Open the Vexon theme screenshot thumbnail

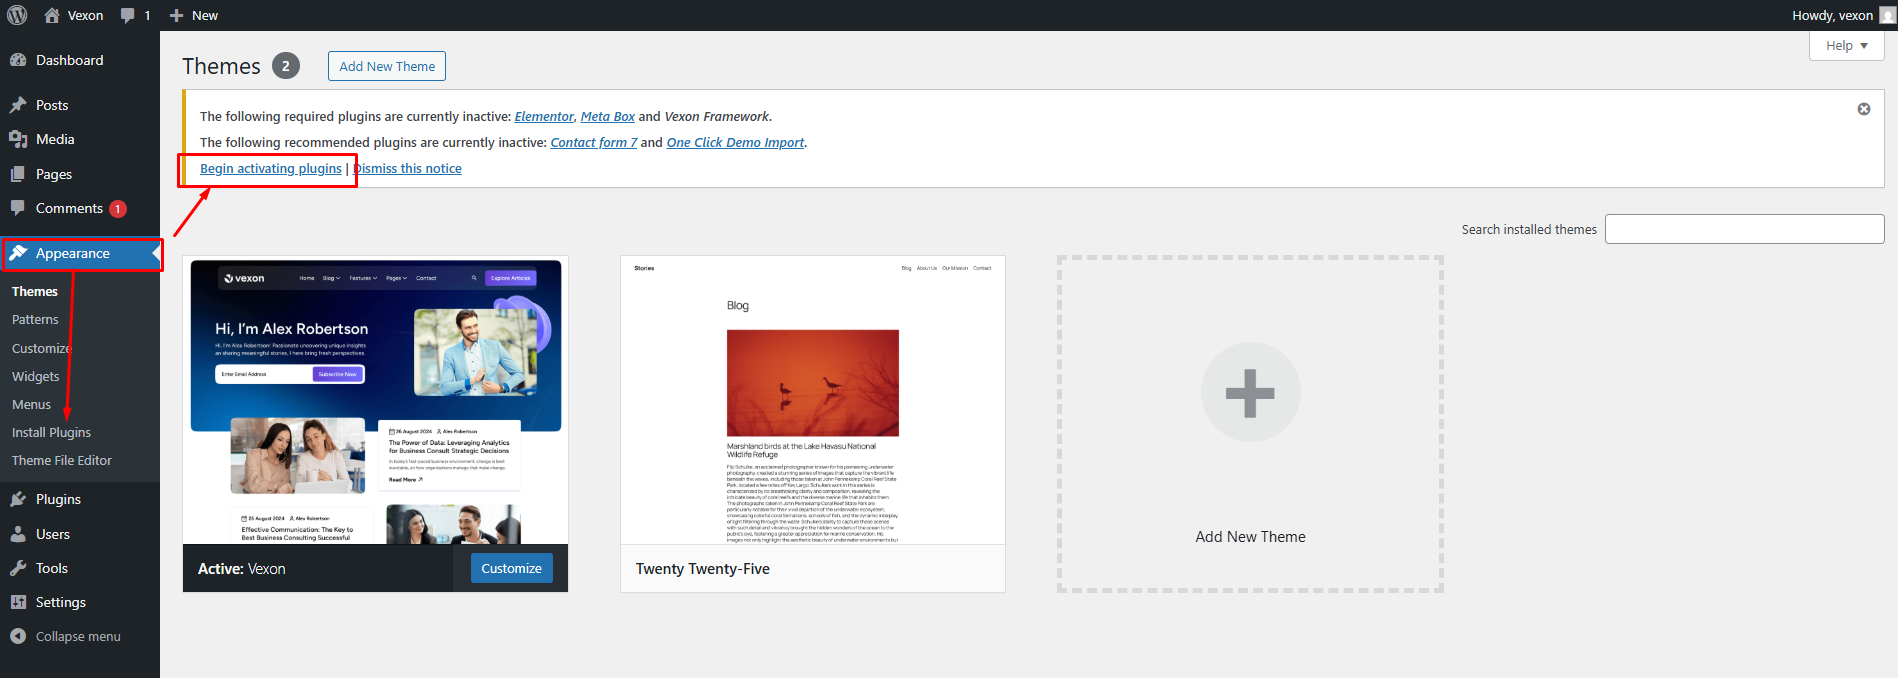click(x=375, y=400)
